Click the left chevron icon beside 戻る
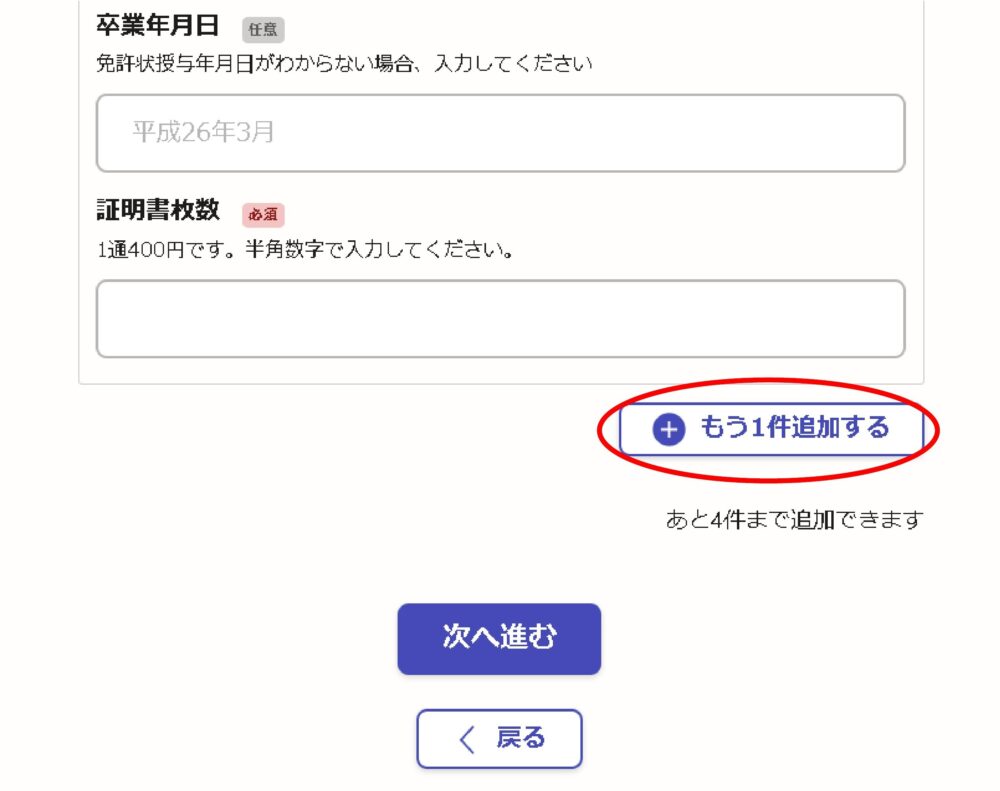Screen dimensions: 1000x791 (467, 739)
